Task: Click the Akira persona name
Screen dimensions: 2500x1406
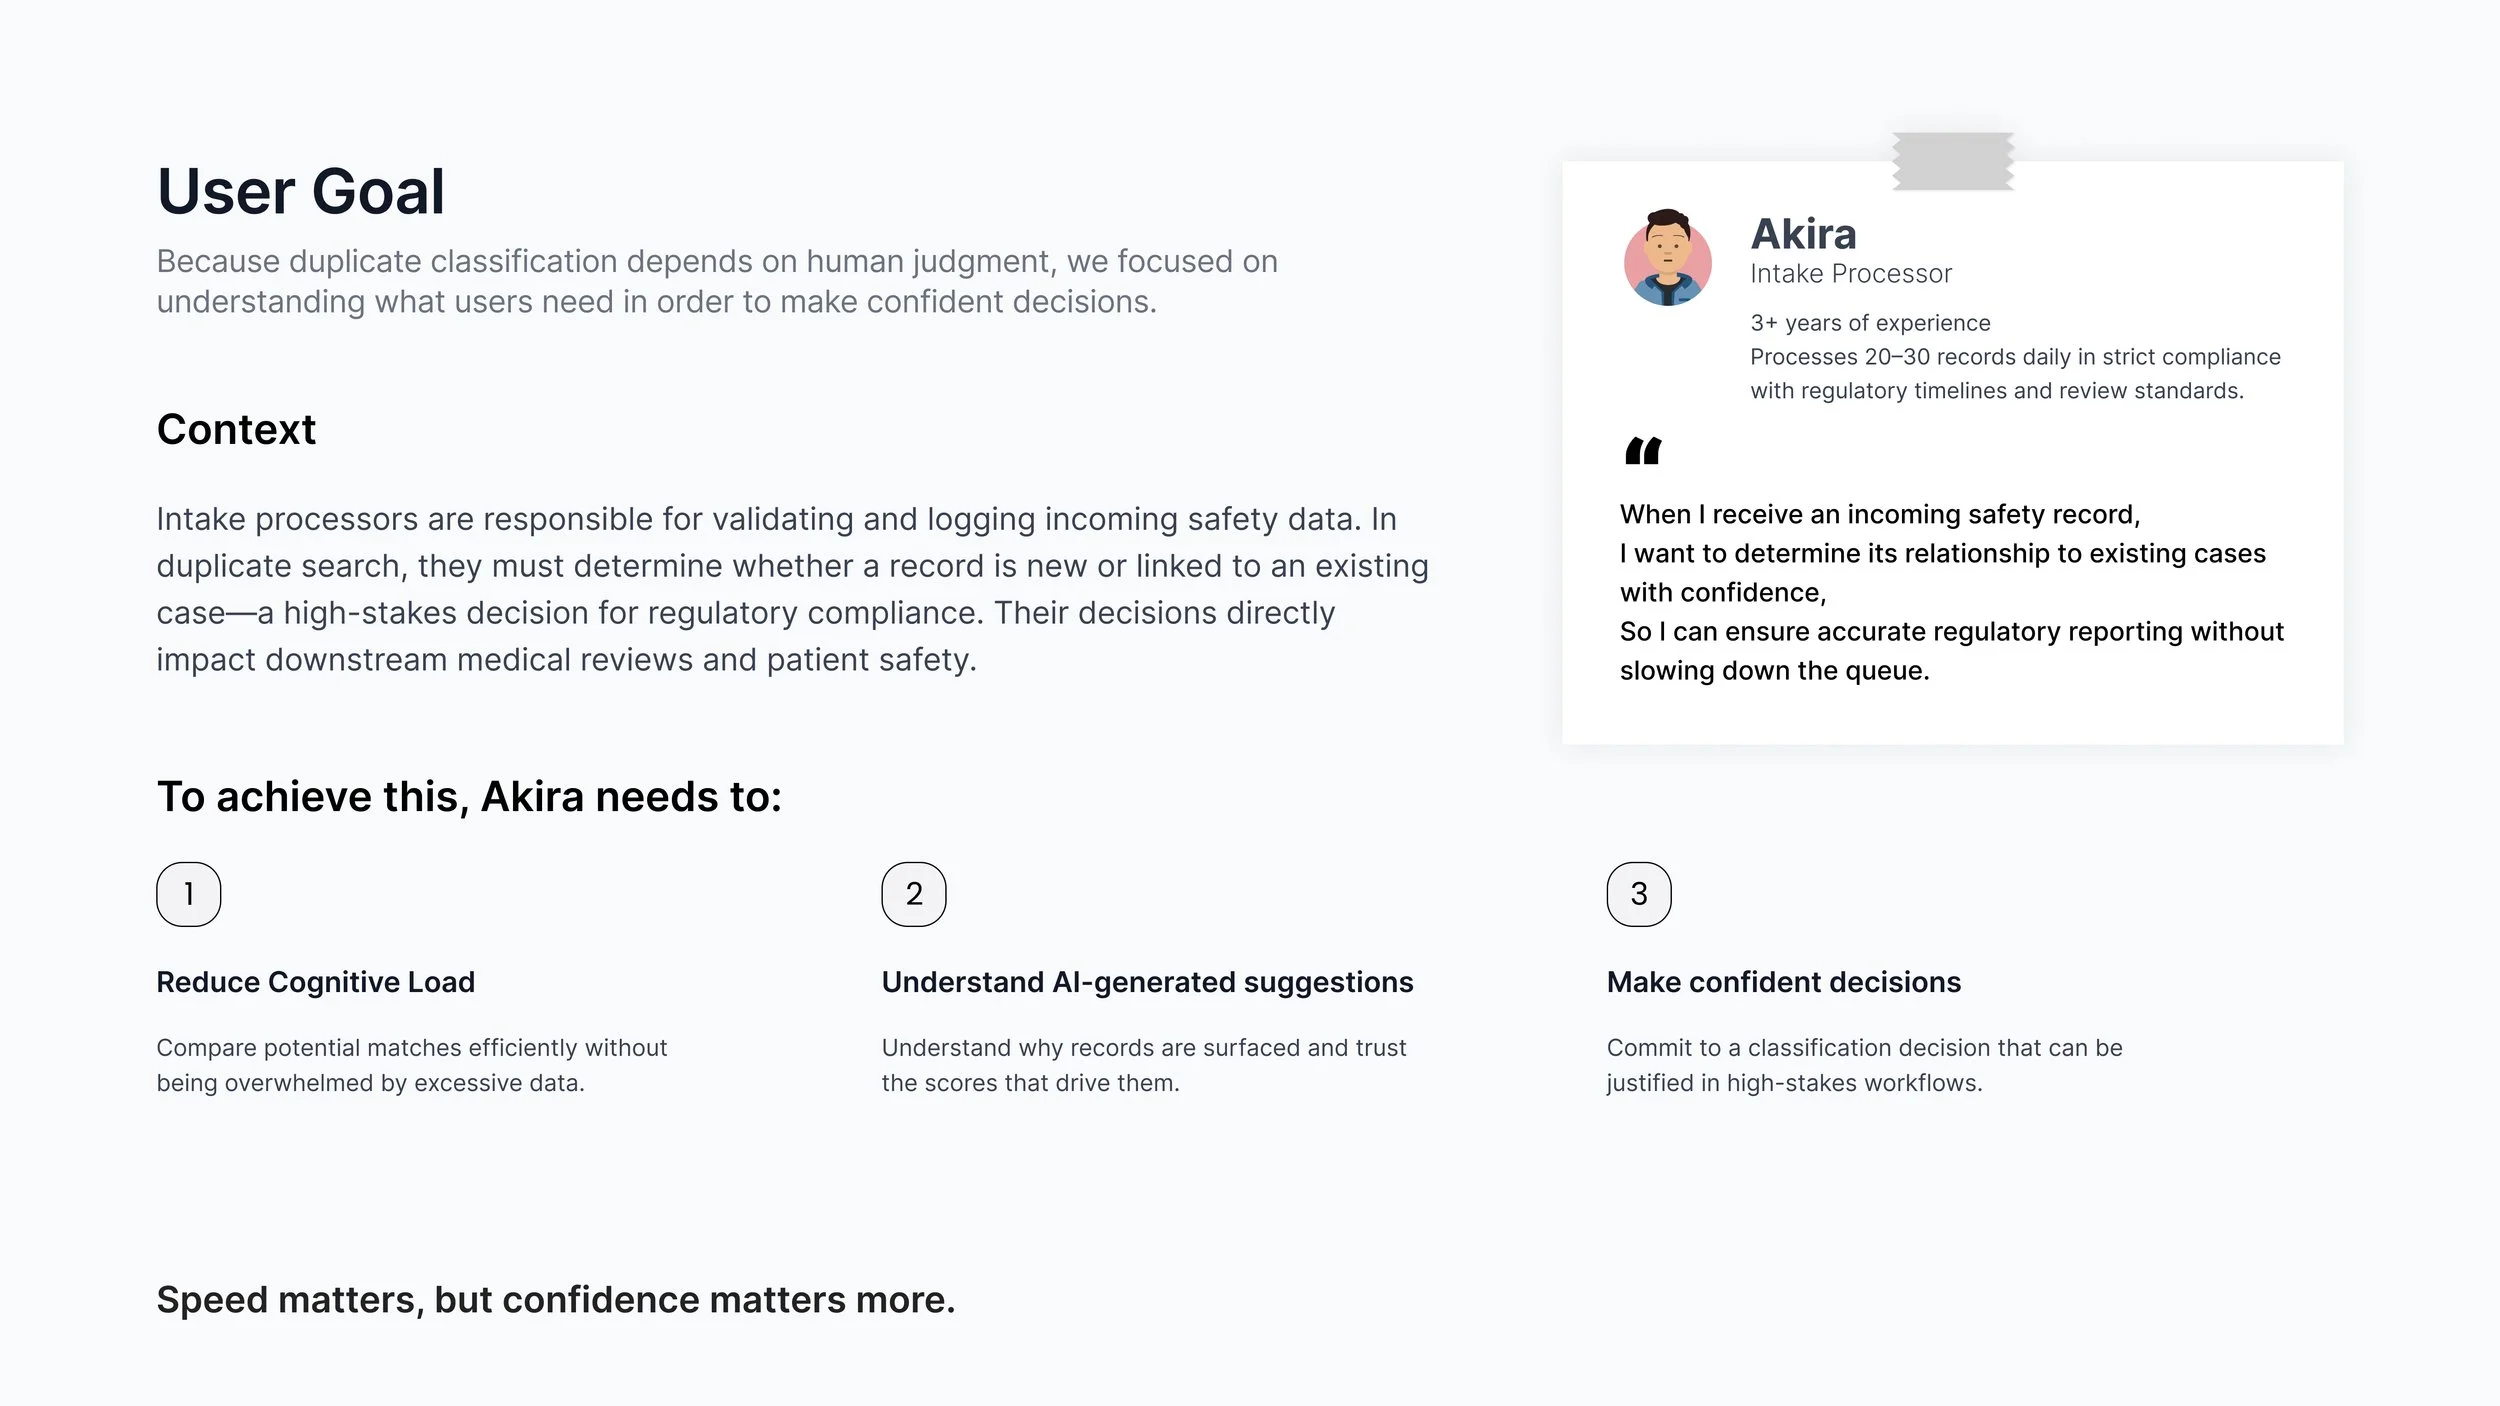Action: (1803, 234)
